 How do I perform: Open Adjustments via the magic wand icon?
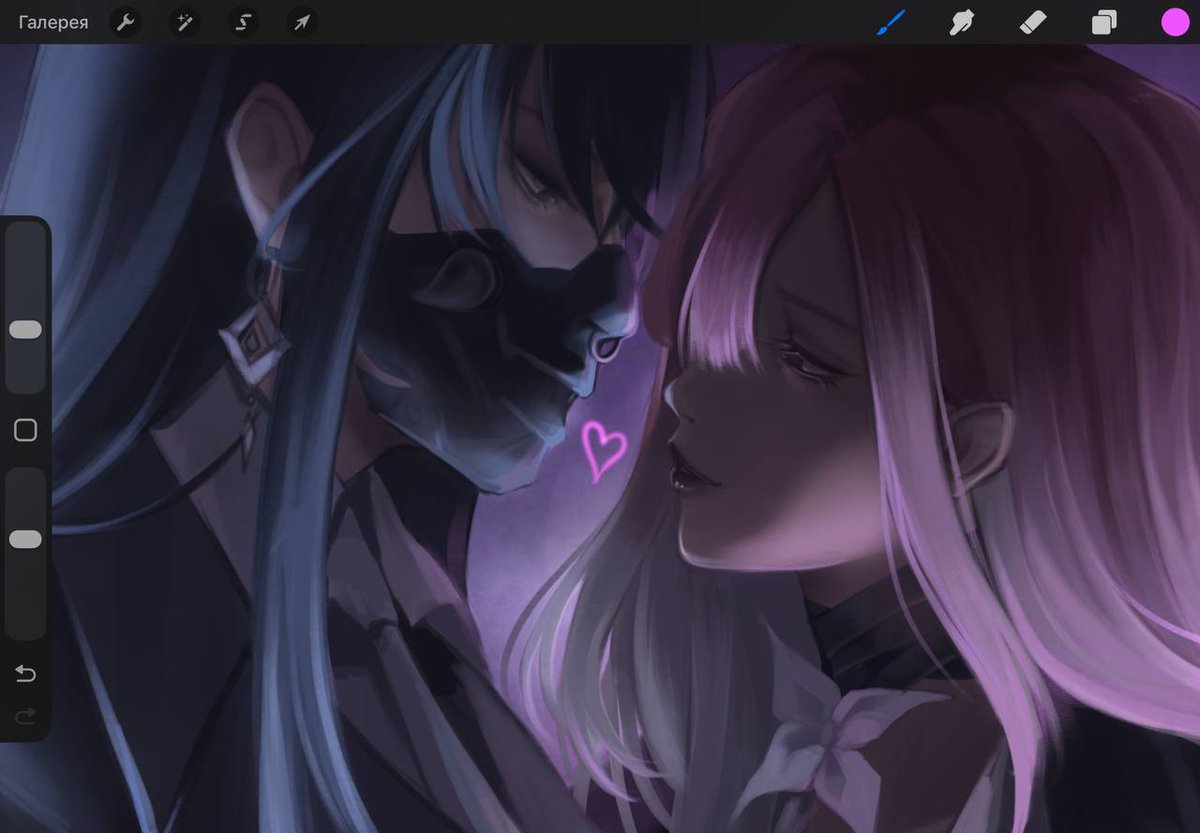click(x=184, y=22)
